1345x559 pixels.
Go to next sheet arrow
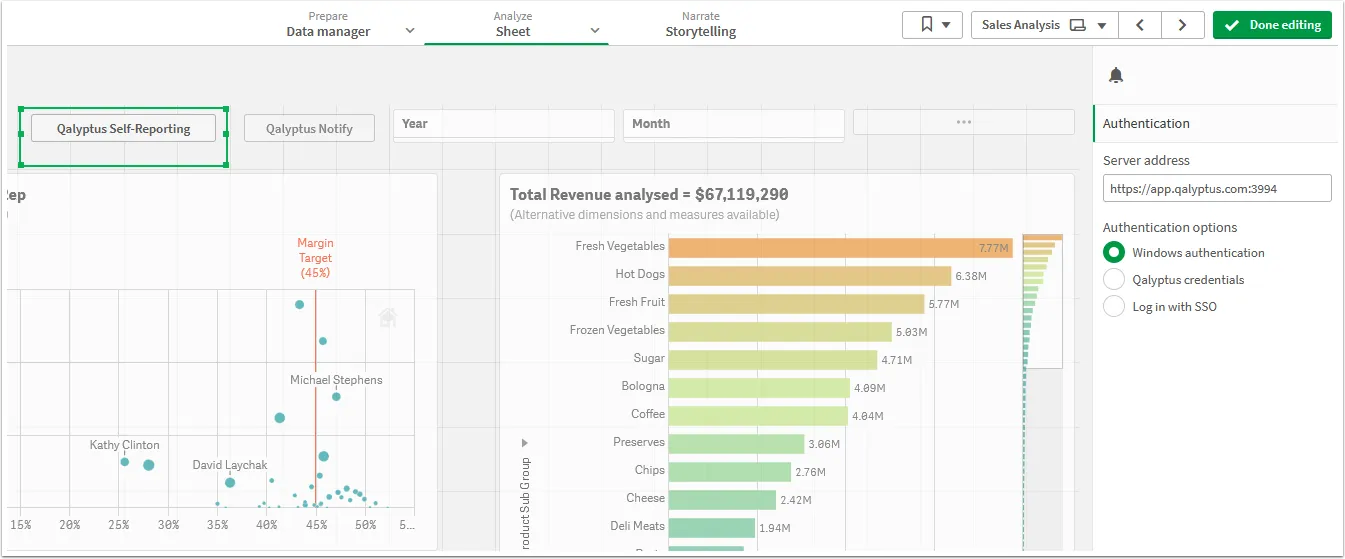coord(1182,25)
